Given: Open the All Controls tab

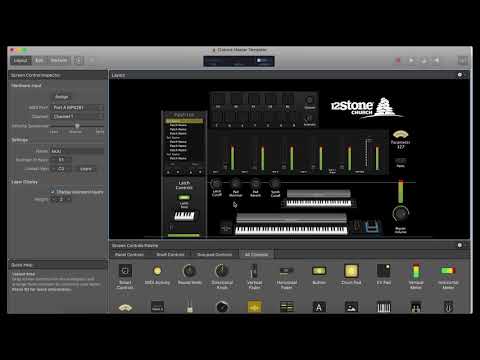Looking at the screenshot, I should click(x=256, y=254).
